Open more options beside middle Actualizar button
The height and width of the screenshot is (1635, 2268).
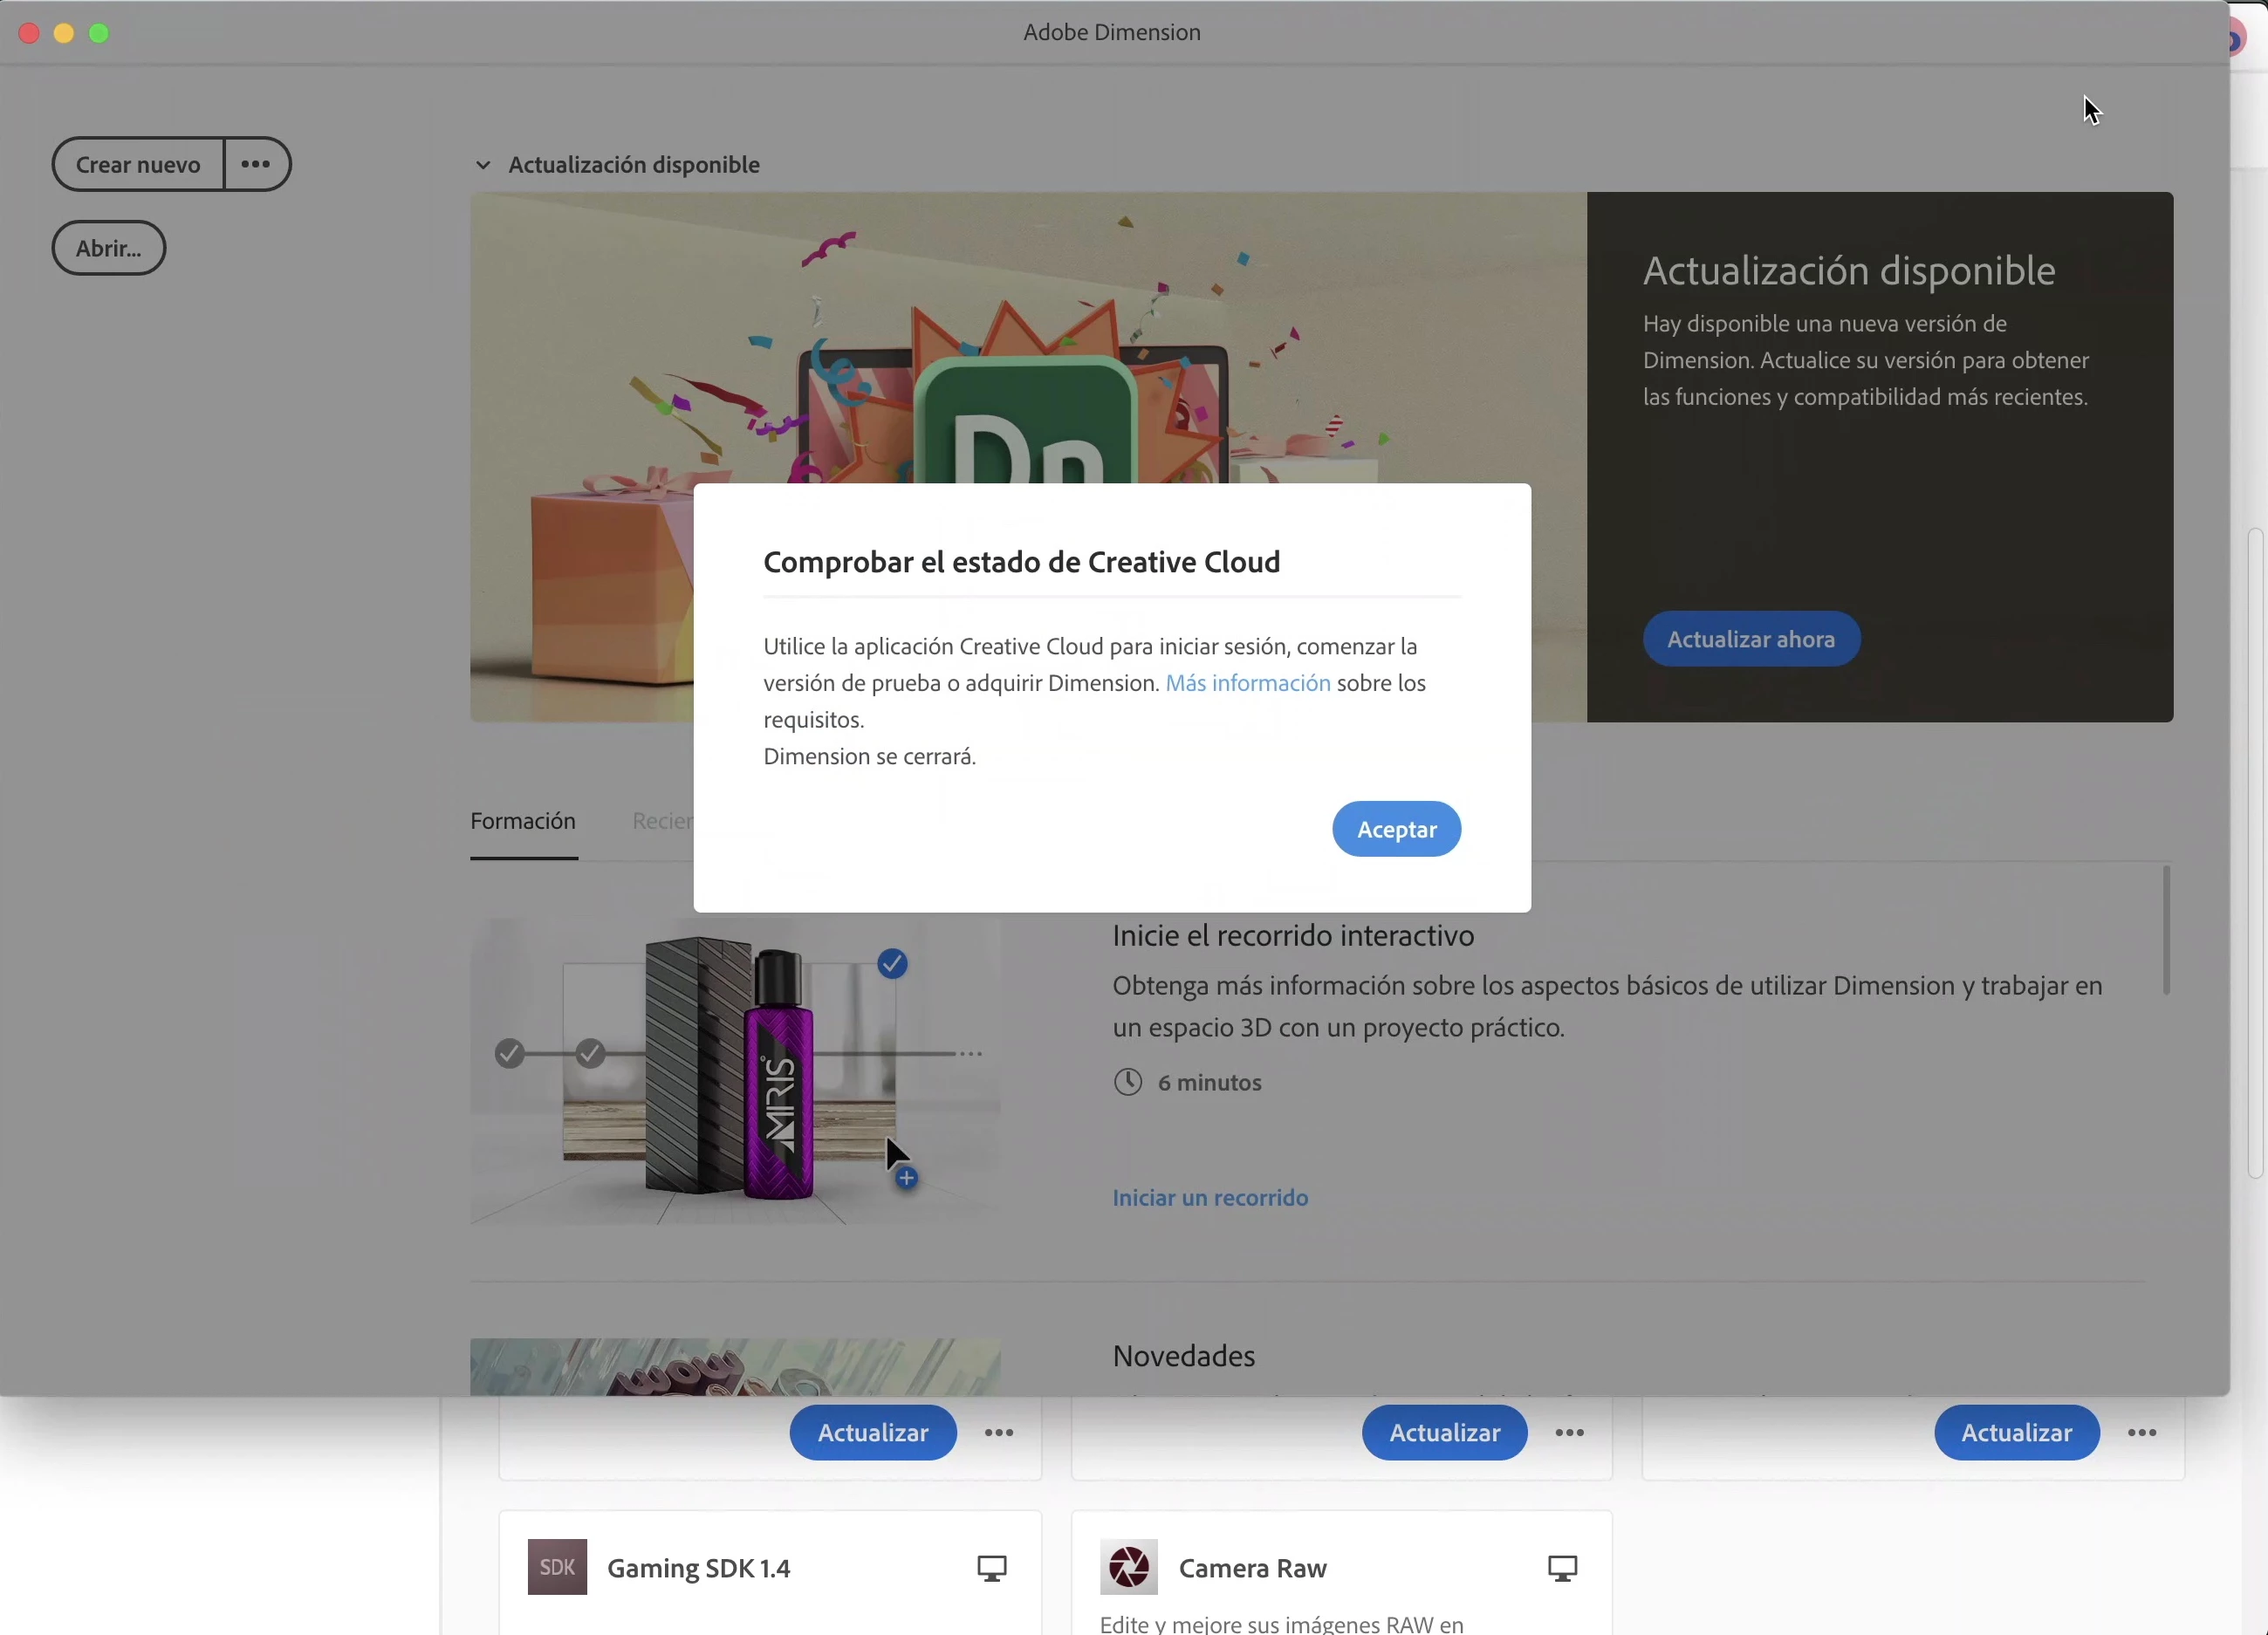pos(1569,1432)
